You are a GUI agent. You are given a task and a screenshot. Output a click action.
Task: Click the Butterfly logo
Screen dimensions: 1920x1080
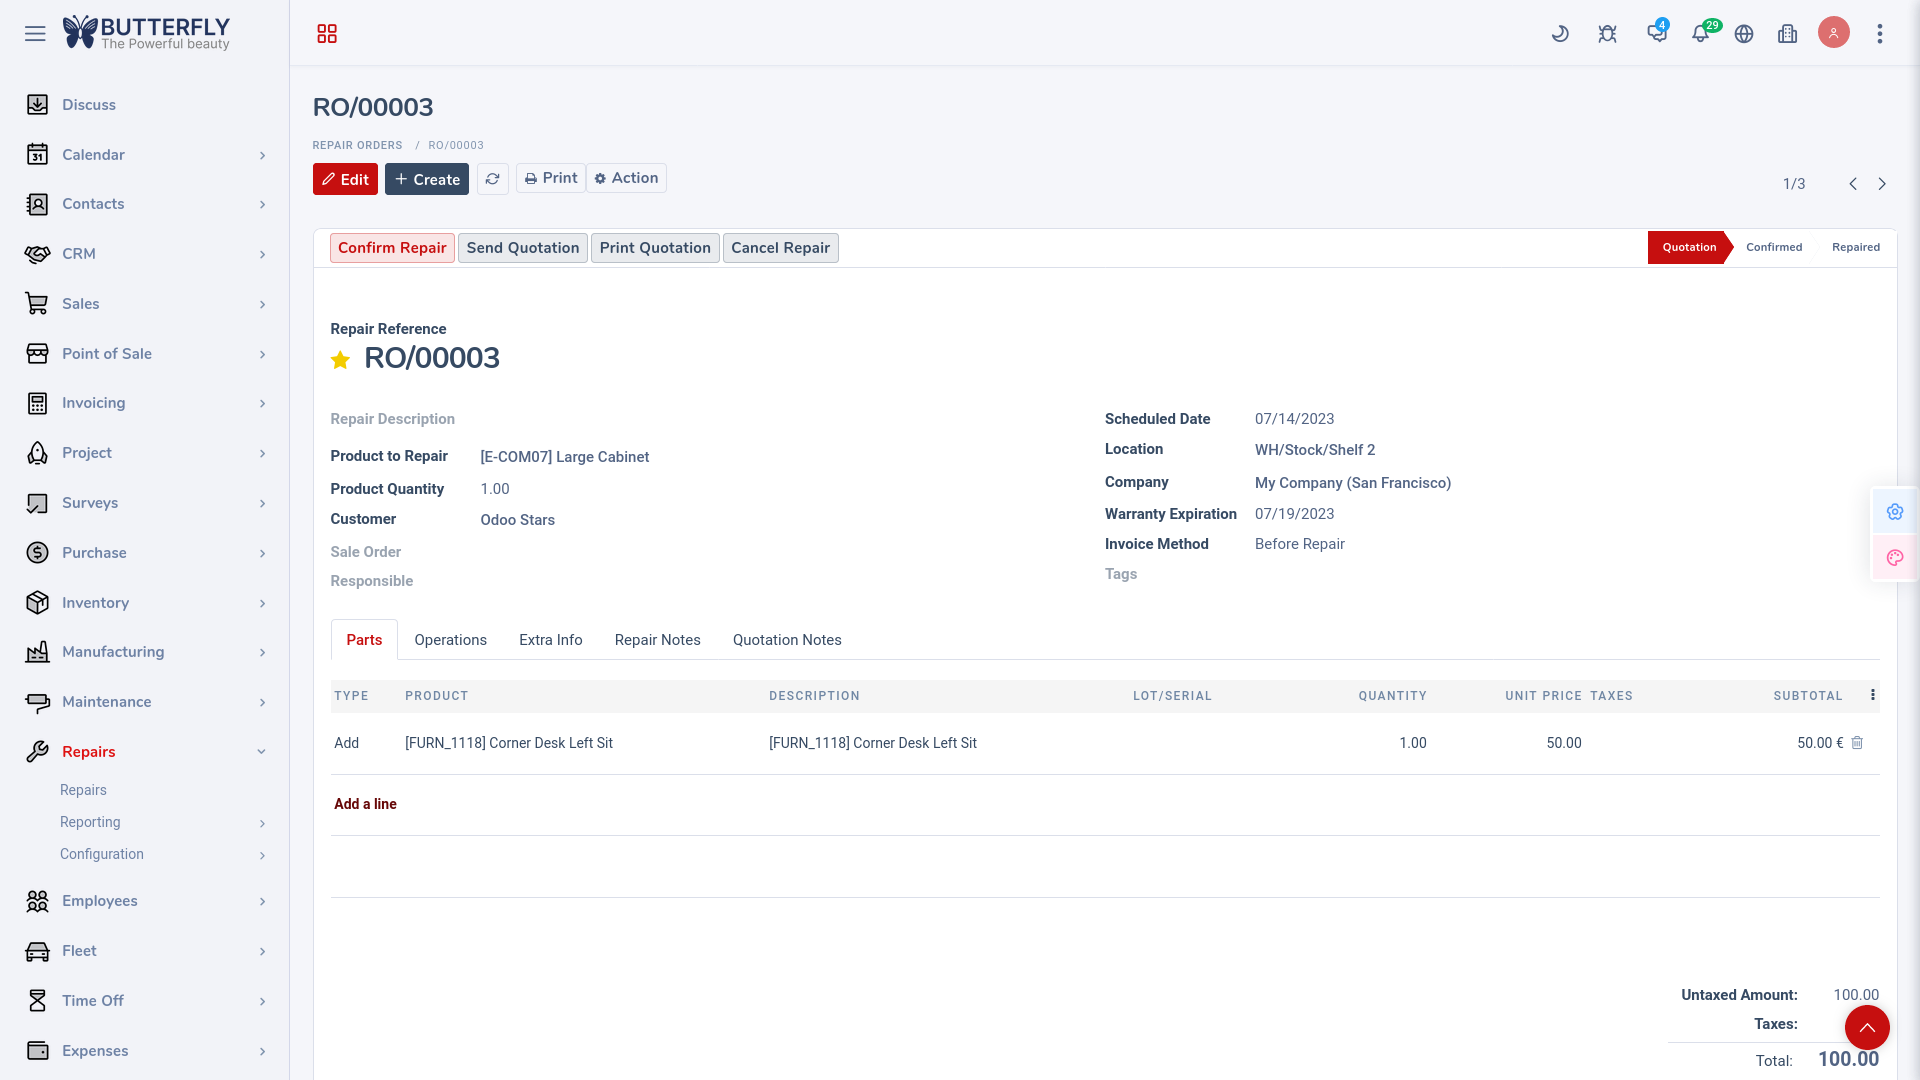click(x=146, y=33)
